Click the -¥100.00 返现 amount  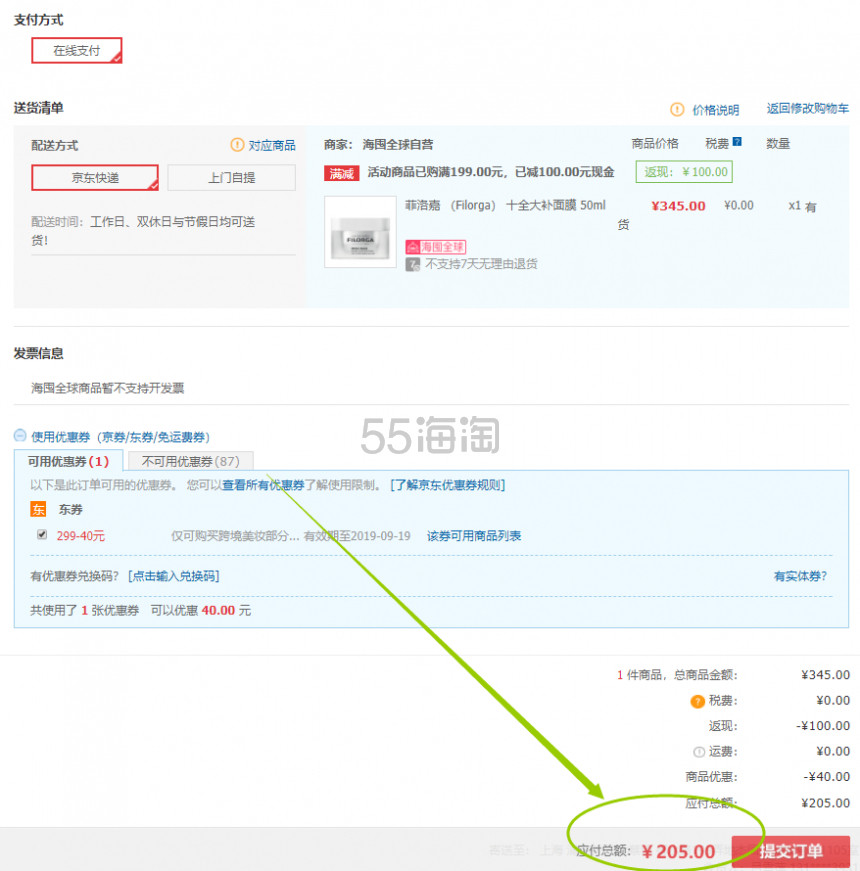click(x=822, y=726)
